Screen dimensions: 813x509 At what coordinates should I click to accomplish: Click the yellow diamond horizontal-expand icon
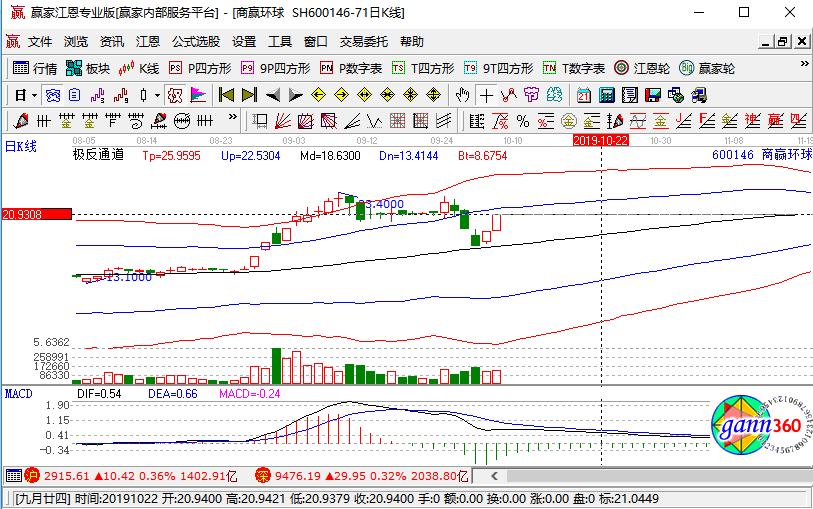tap(365, 95)
